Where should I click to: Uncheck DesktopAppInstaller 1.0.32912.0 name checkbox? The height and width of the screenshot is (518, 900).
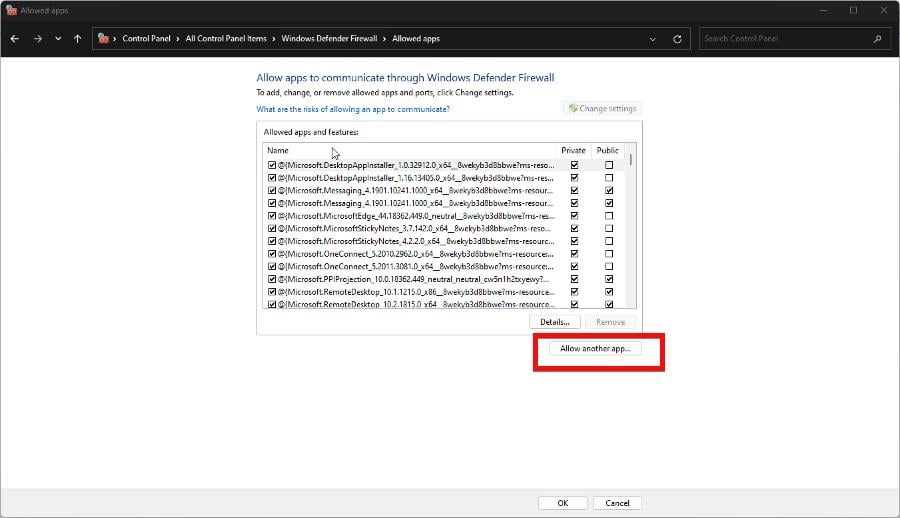272,165
